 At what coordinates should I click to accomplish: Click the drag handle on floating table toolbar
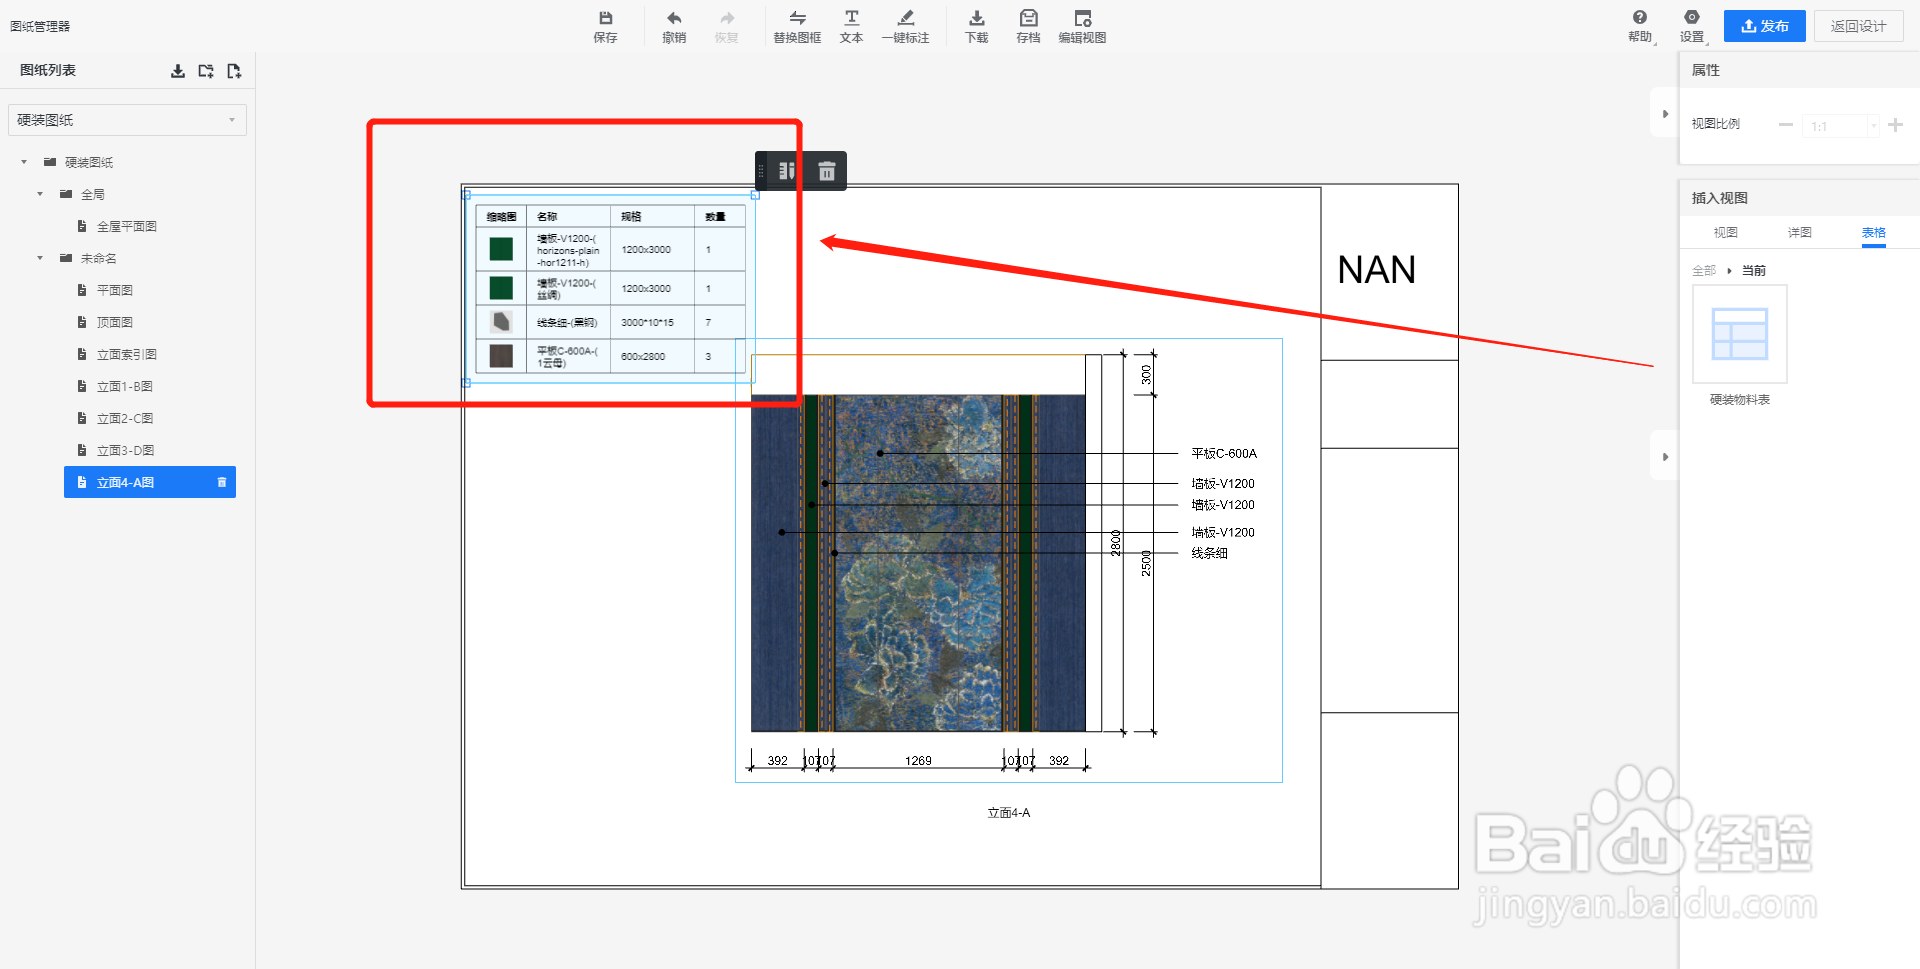pos(762,171)
